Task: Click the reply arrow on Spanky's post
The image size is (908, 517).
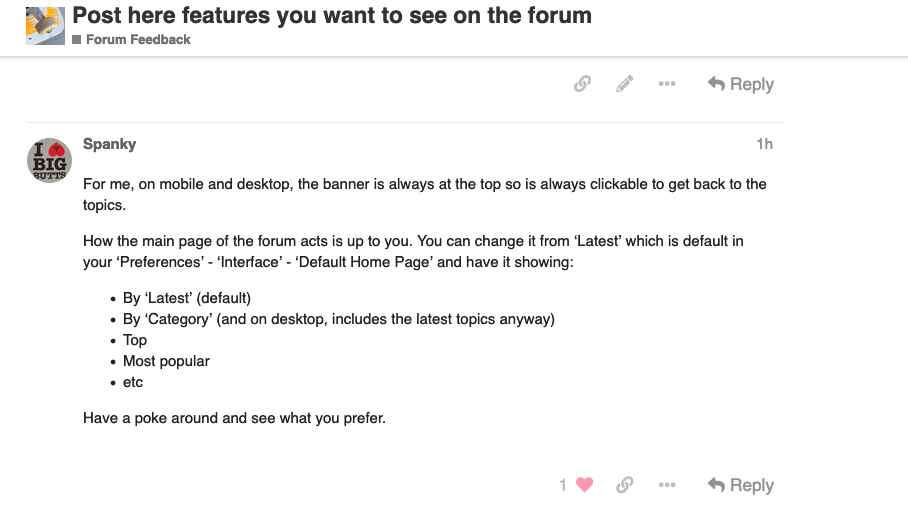Action: coord(741,485)
